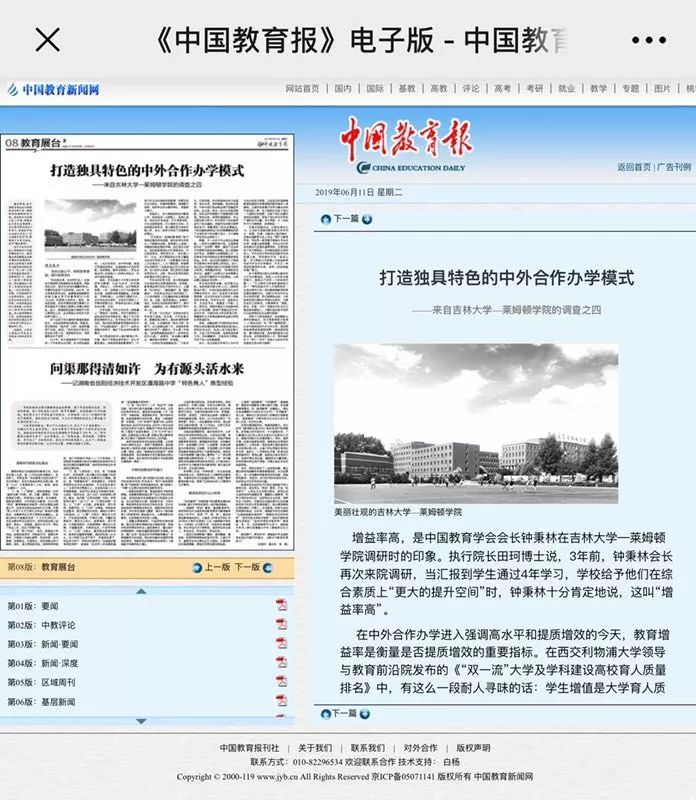The image size is (696, 800).
Task: Open the 教学 navigation item
Action: pyautogui.click(x=599, y=88)
